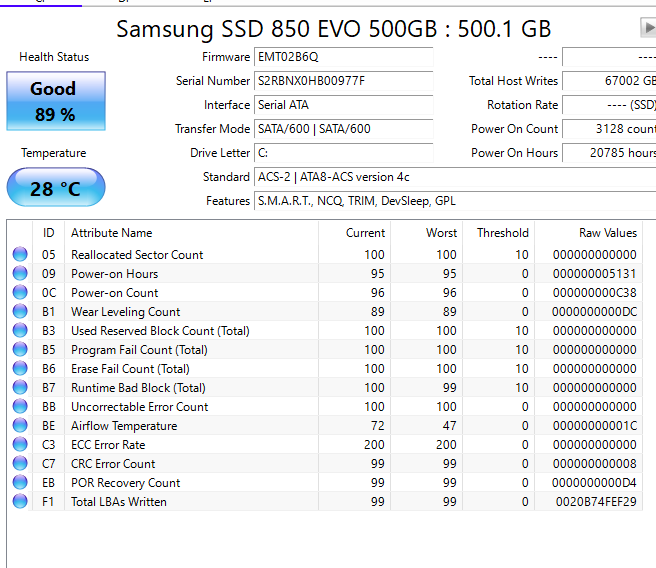656x568 pixels.
Task: Click the 28 °C temperature indicator
Action: 56,187
